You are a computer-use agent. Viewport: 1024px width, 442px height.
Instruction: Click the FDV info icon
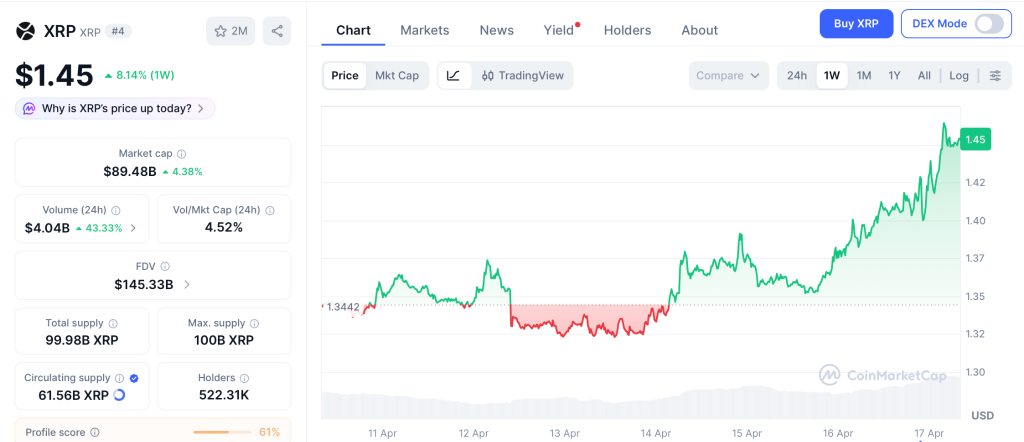tap(165, 267)
